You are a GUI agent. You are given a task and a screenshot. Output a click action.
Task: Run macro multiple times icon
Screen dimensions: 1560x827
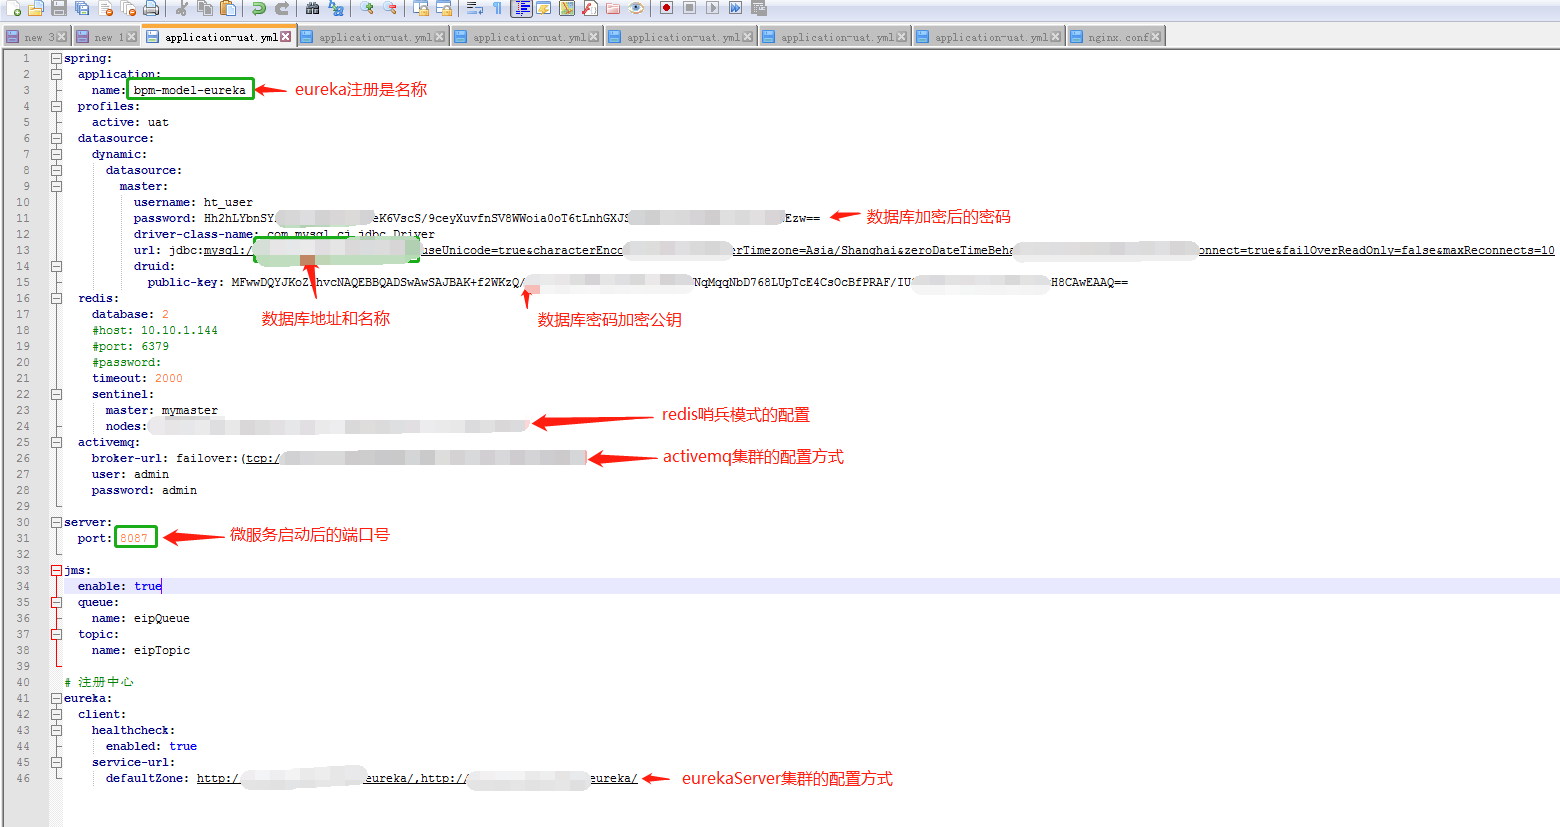[x=736, y=8]
